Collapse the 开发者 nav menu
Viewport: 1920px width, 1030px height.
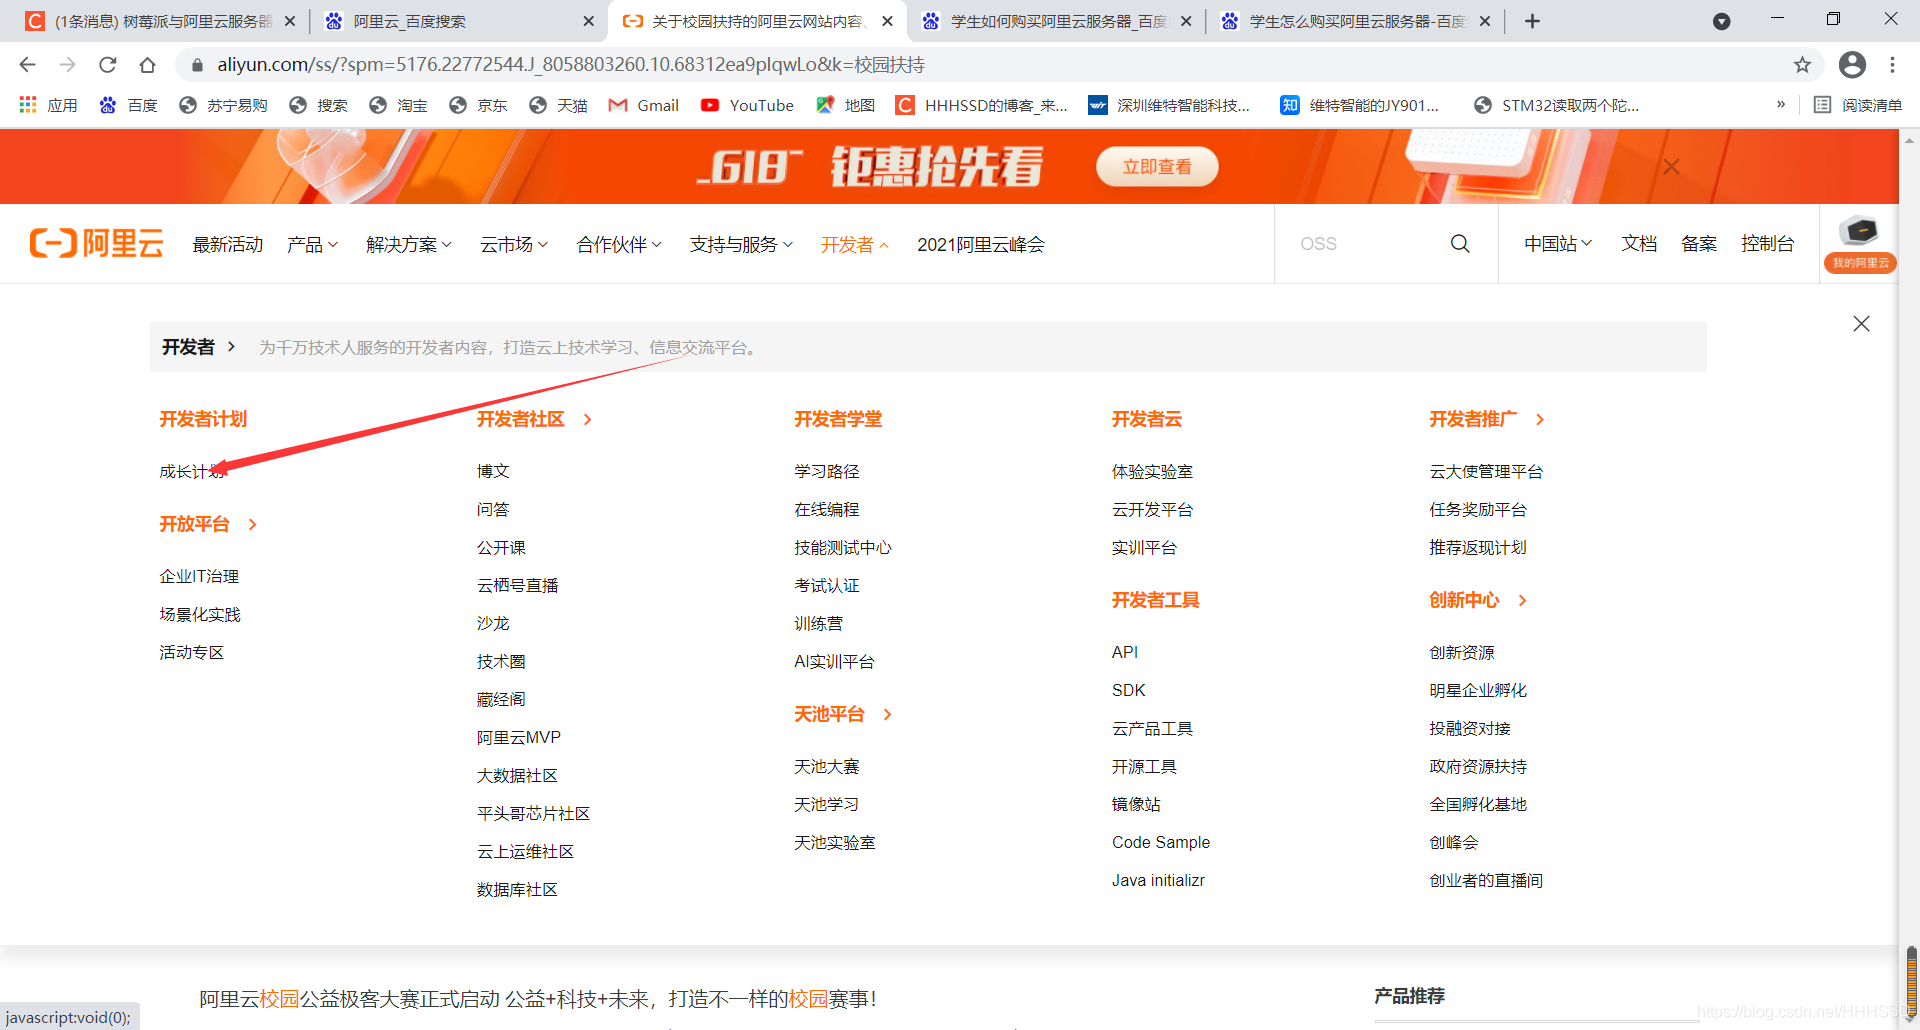coord(855,244)
